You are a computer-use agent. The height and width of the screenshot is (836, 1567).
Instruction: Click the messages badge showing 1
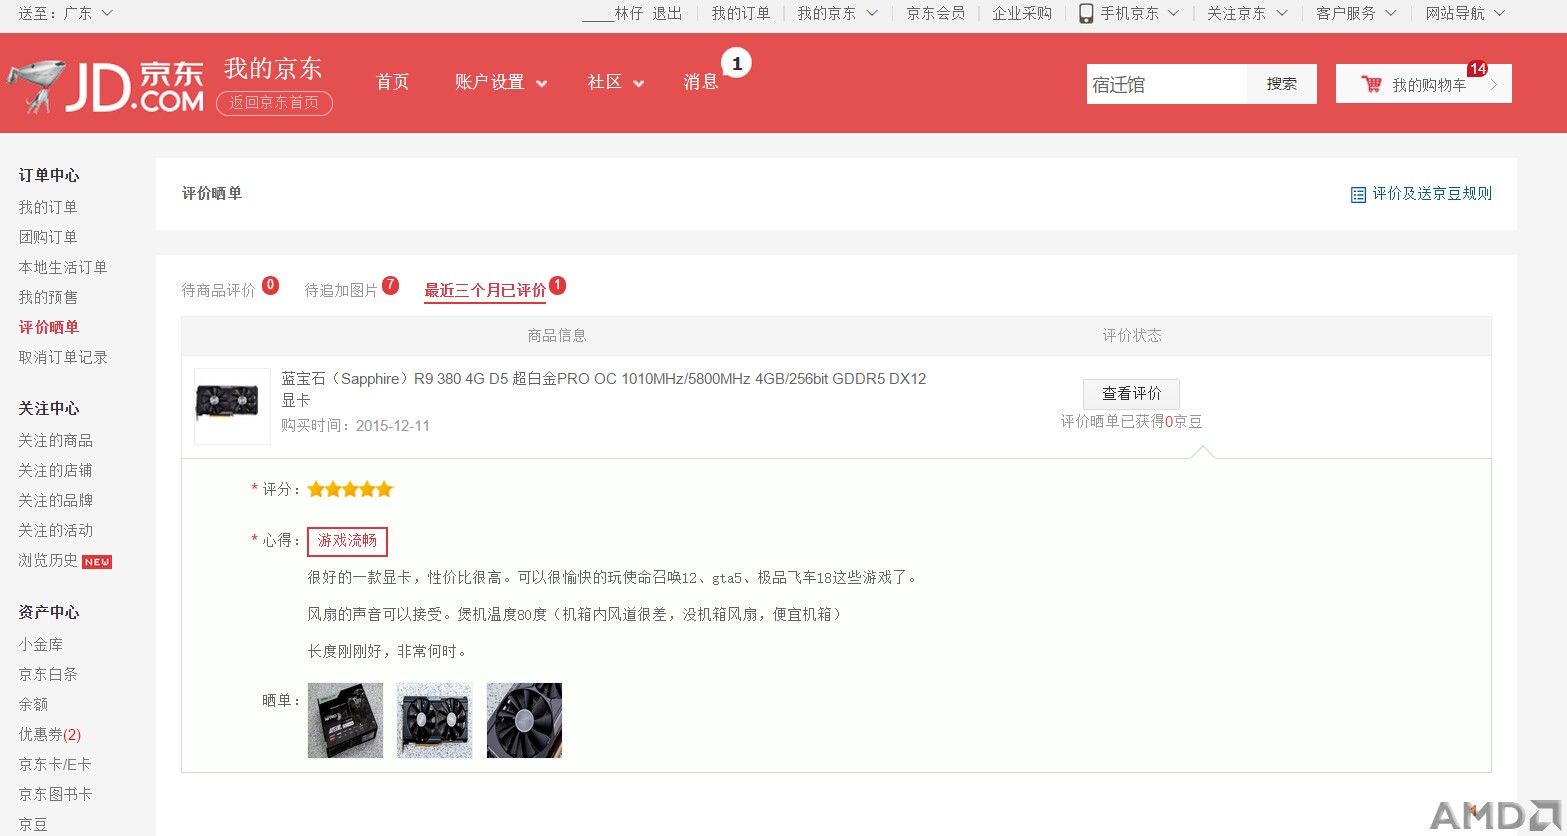point(736,64)
